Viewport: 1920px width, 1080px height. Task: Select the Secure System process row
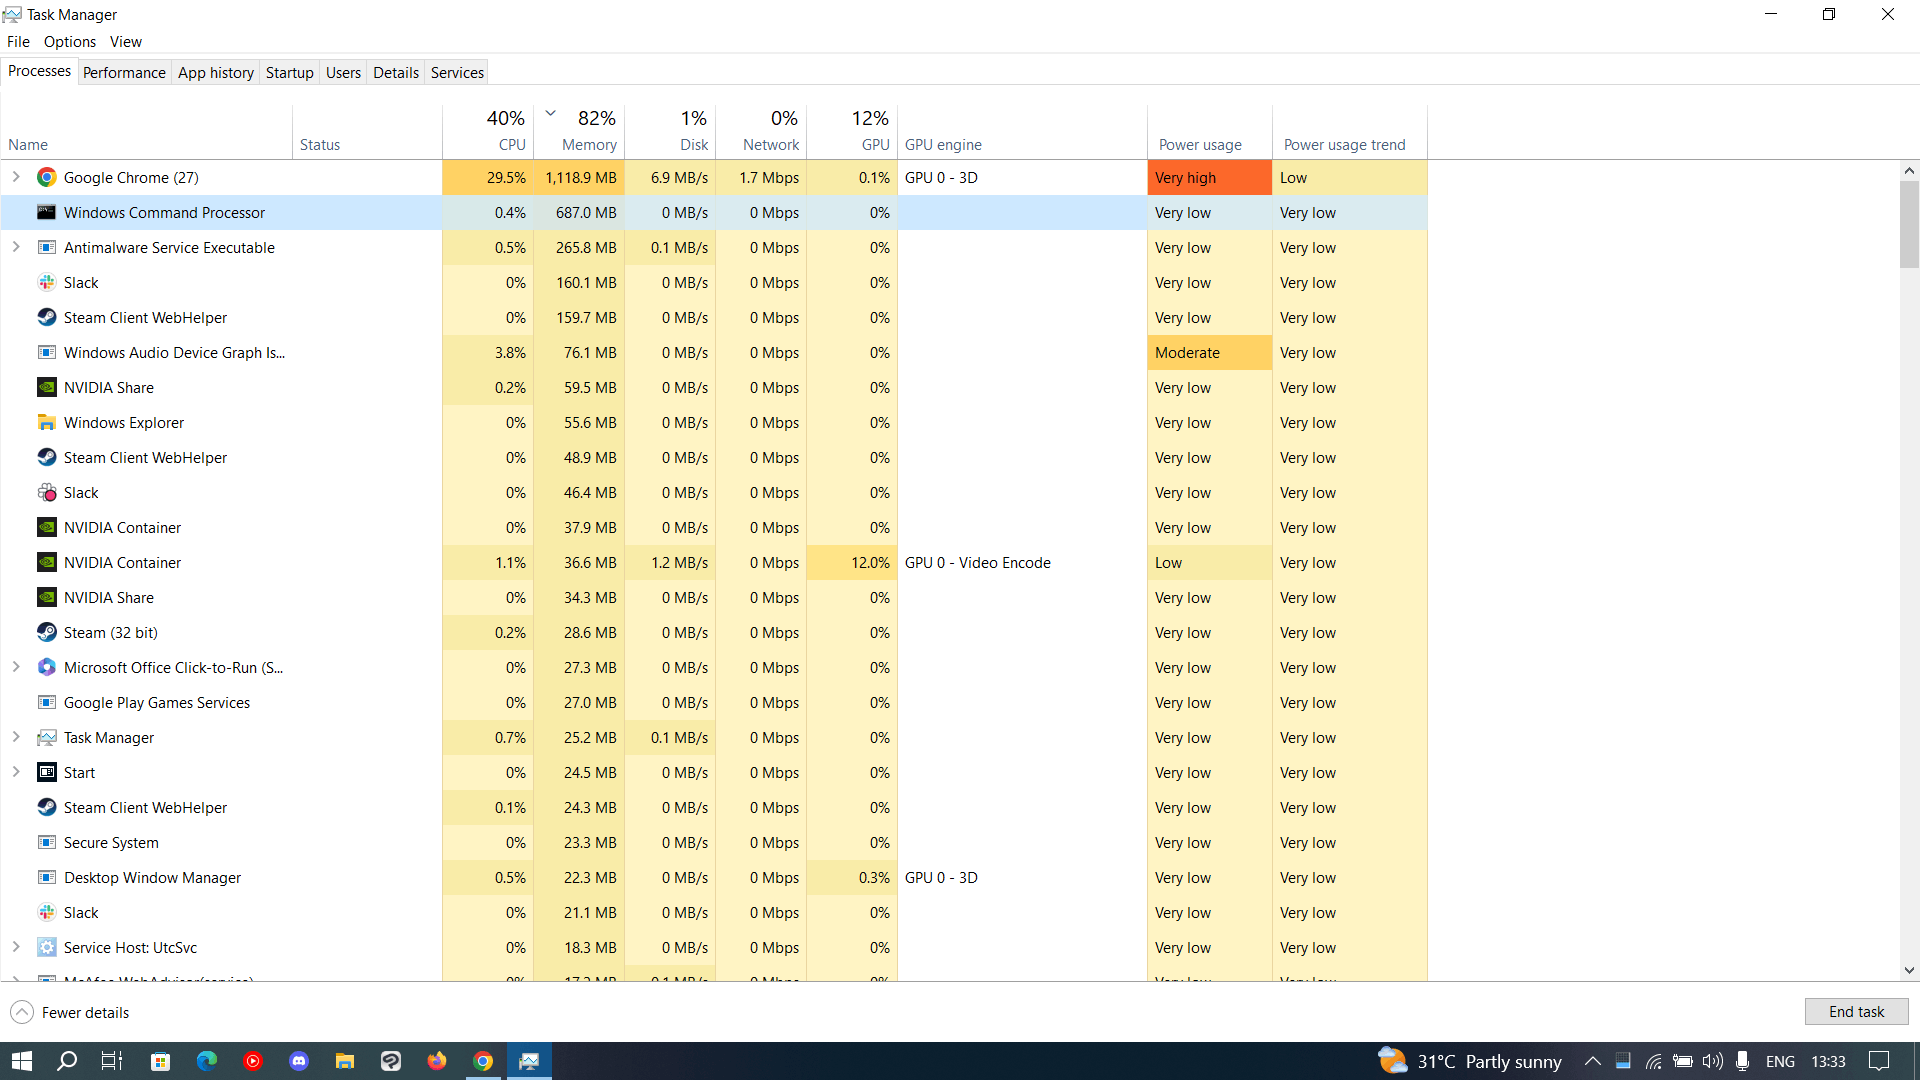tap(111, 843)
